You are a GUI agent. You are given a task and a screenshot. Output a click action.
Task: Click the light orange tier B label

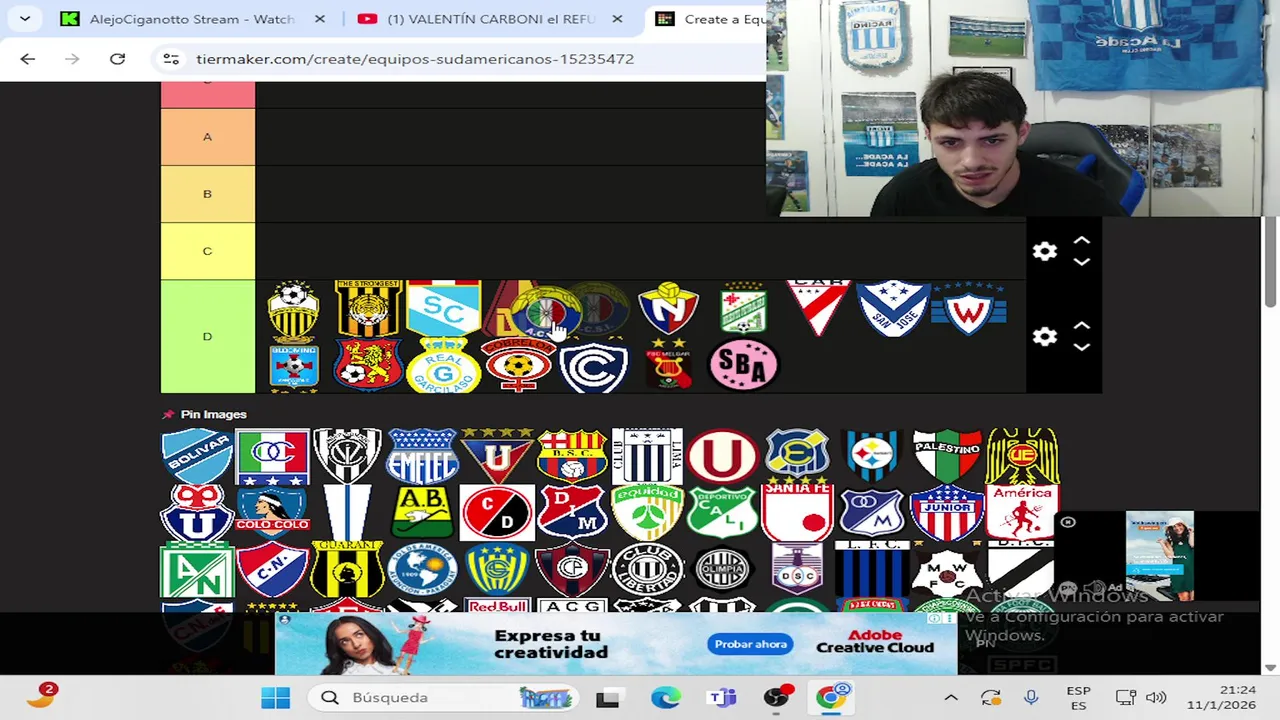coord(208,194)
